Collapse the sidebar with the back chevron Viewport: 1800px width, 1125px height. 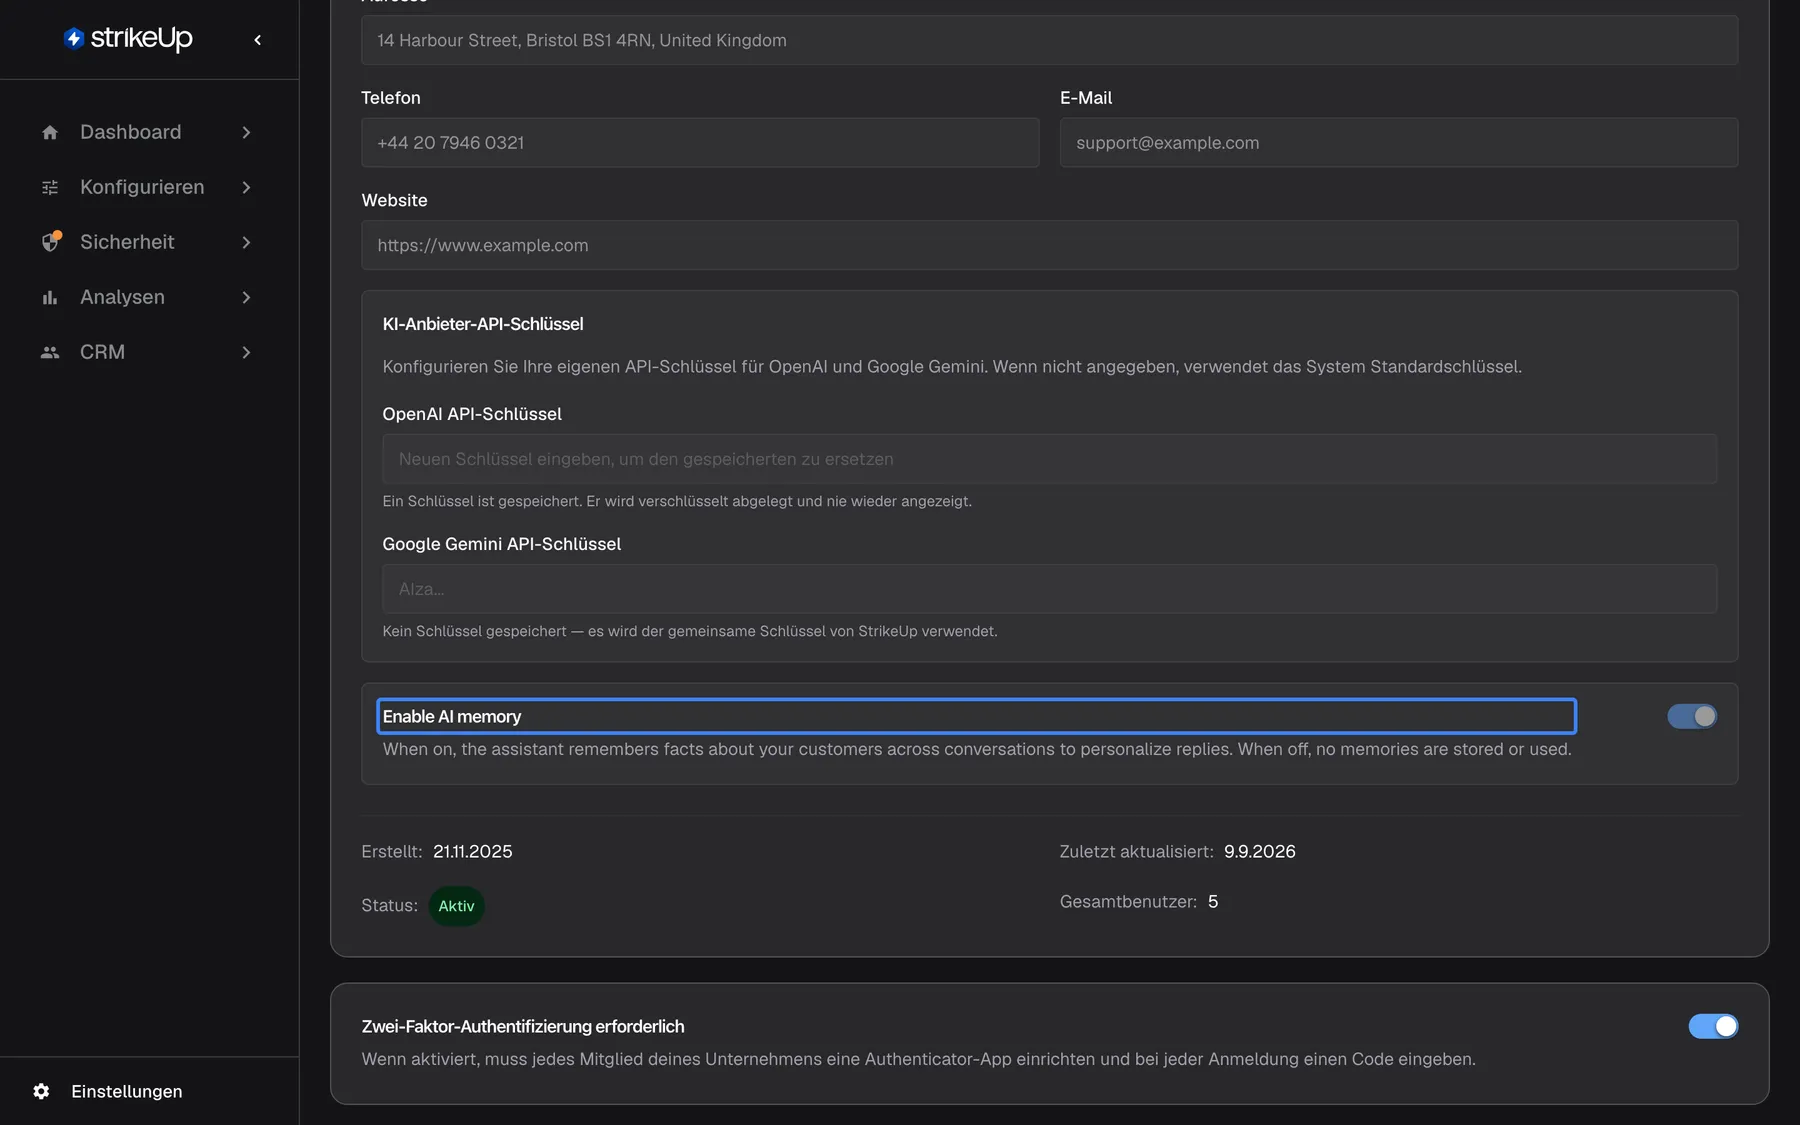[x=258, y=40]
